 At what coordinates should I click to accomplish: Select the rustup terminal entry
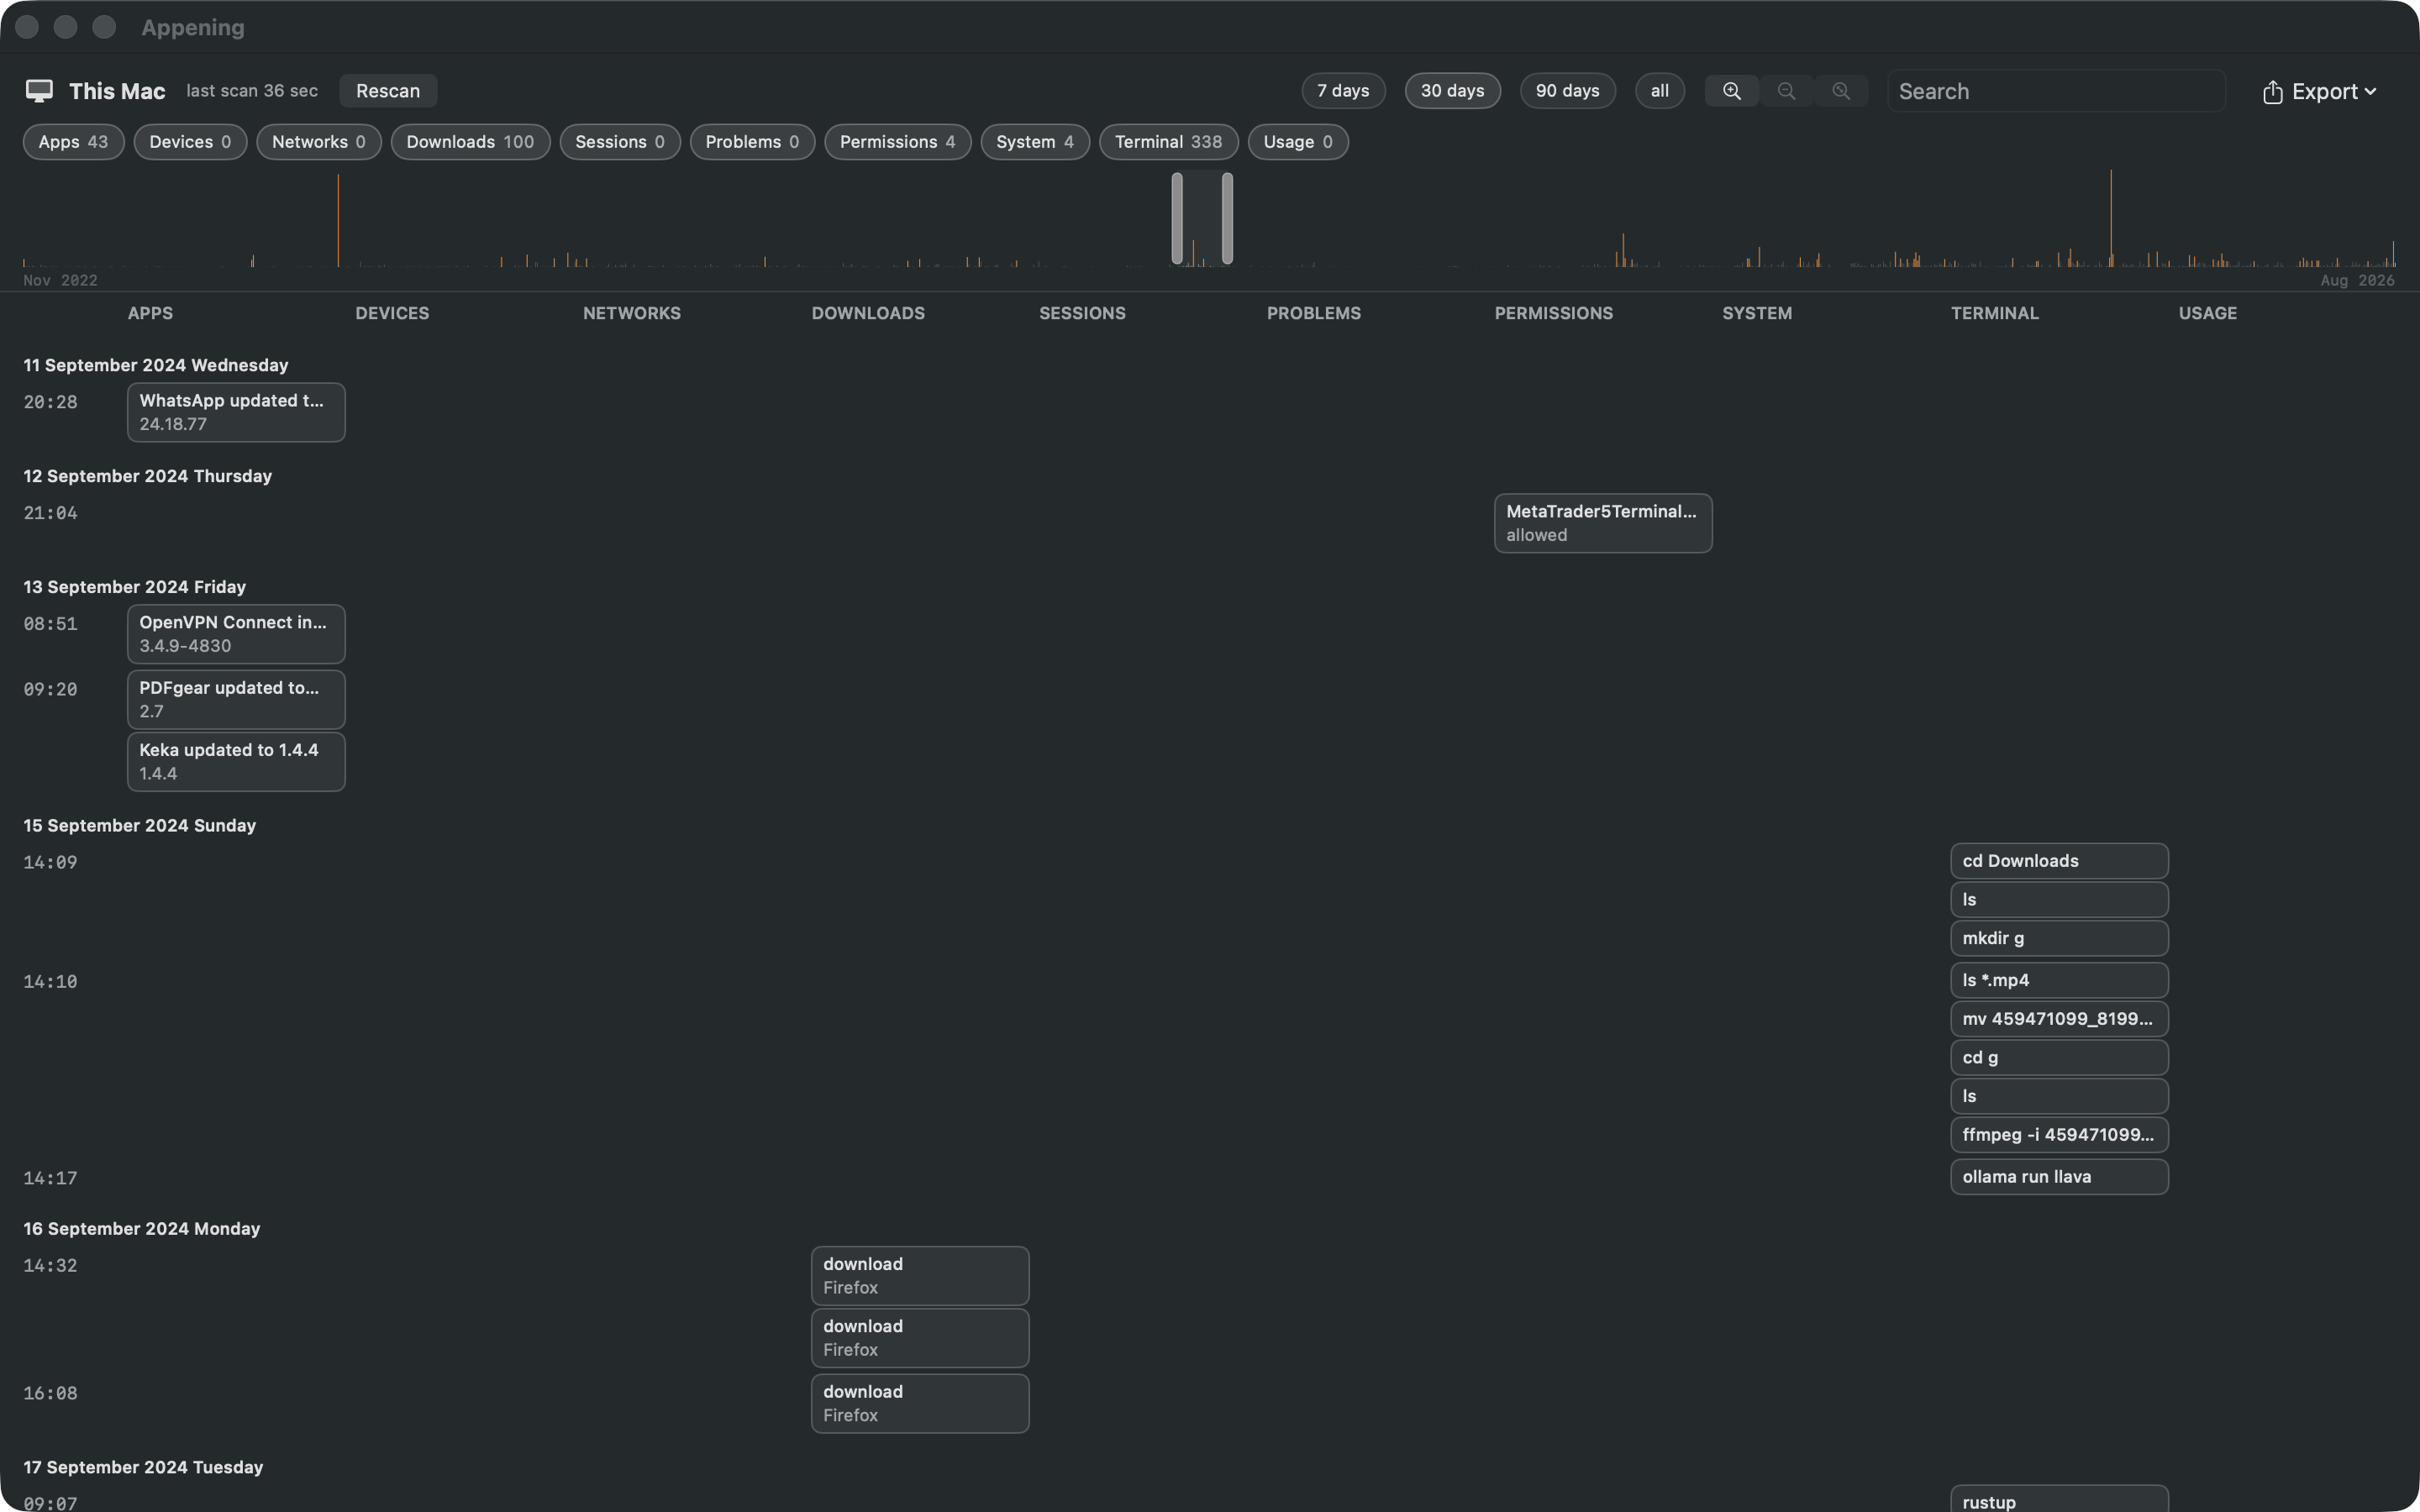pyautogui.click(x=2059, y=1499)
